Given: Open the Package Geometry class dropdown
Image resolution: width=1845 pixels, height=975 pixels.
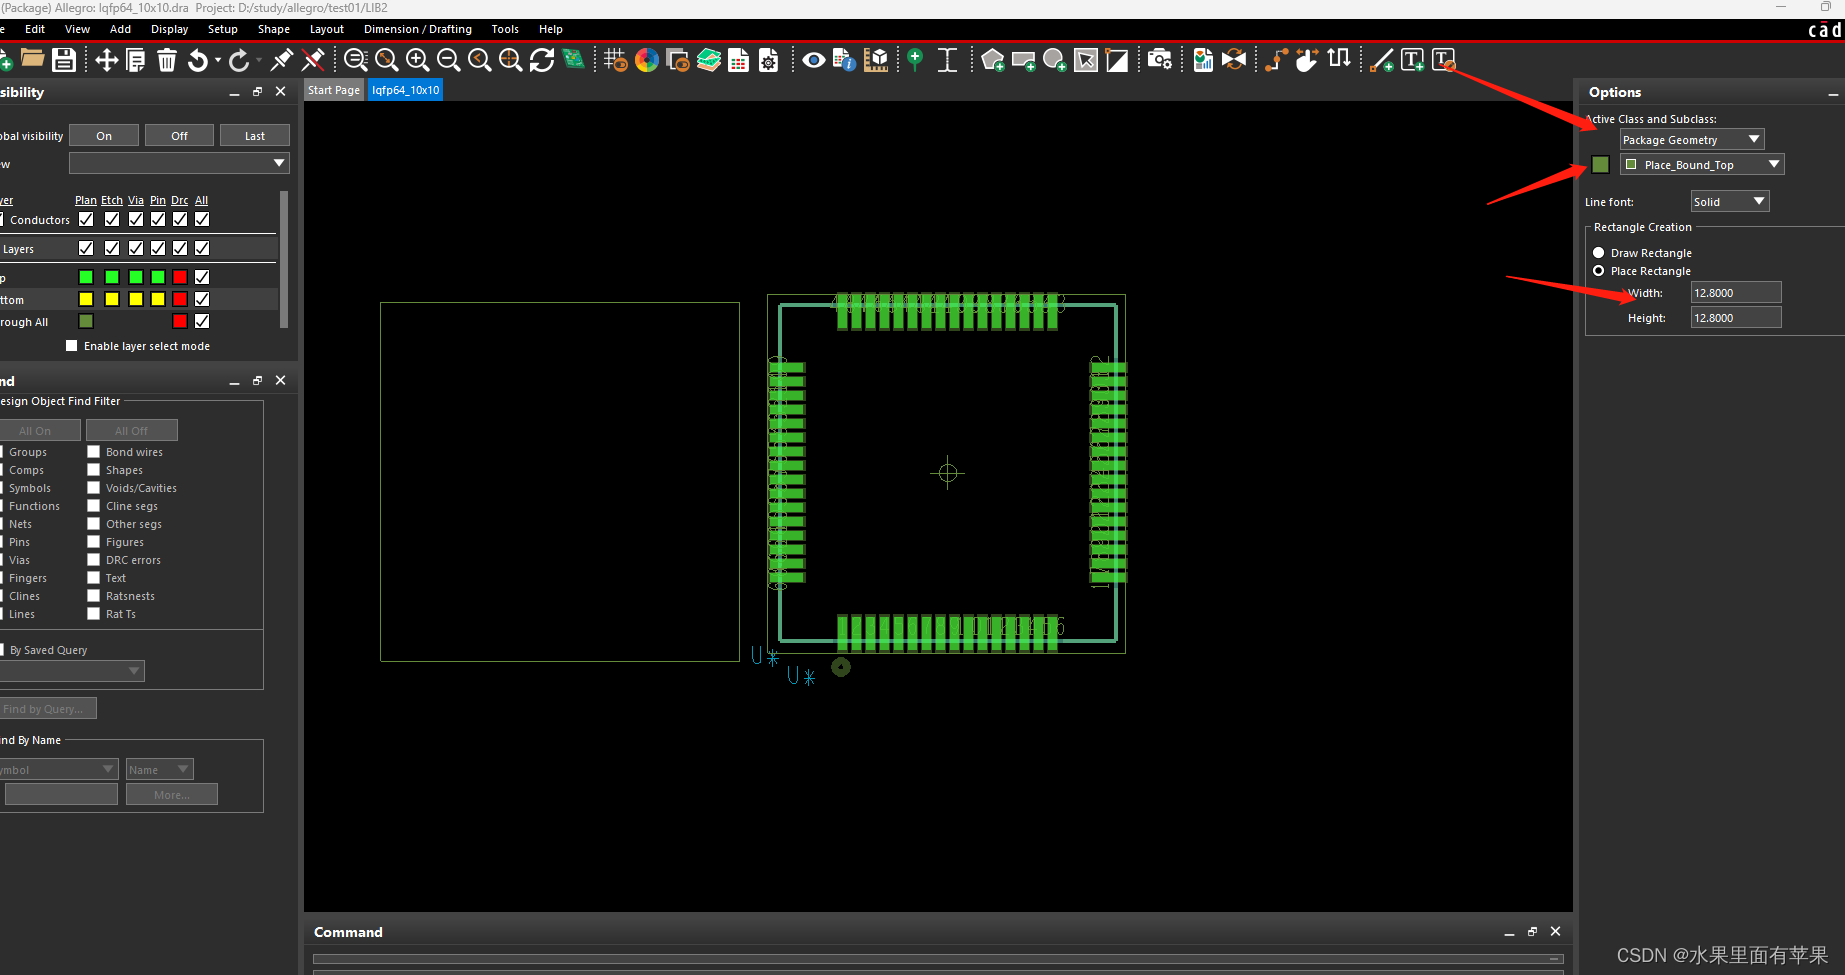Looking at the screenshot, I should pos(1691,140).
